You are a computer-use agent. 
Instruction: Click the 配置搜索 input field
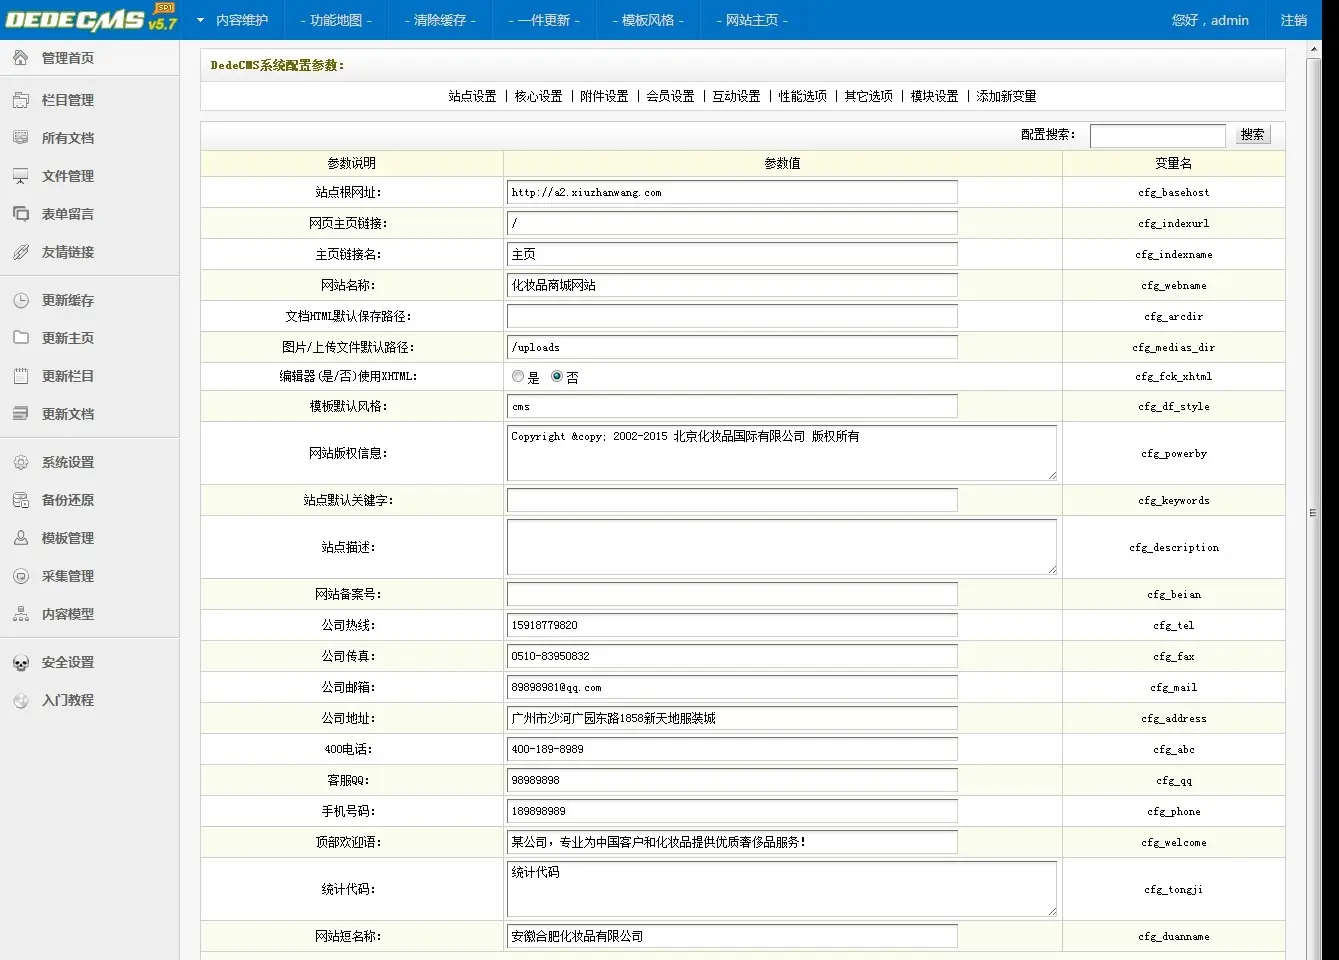tap(1157, 135)
